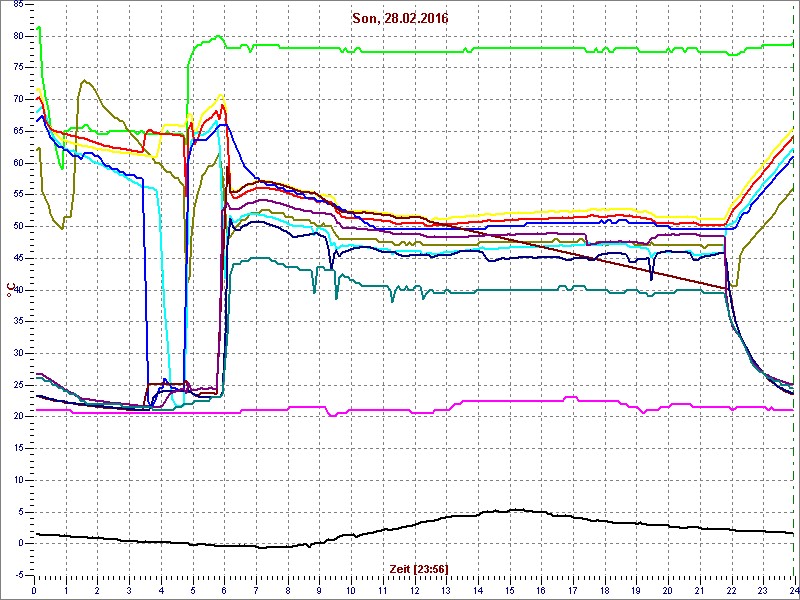Select the 25 temperature axis label
Viewport: 800px width, 600px height.
[x=18, y=385]
